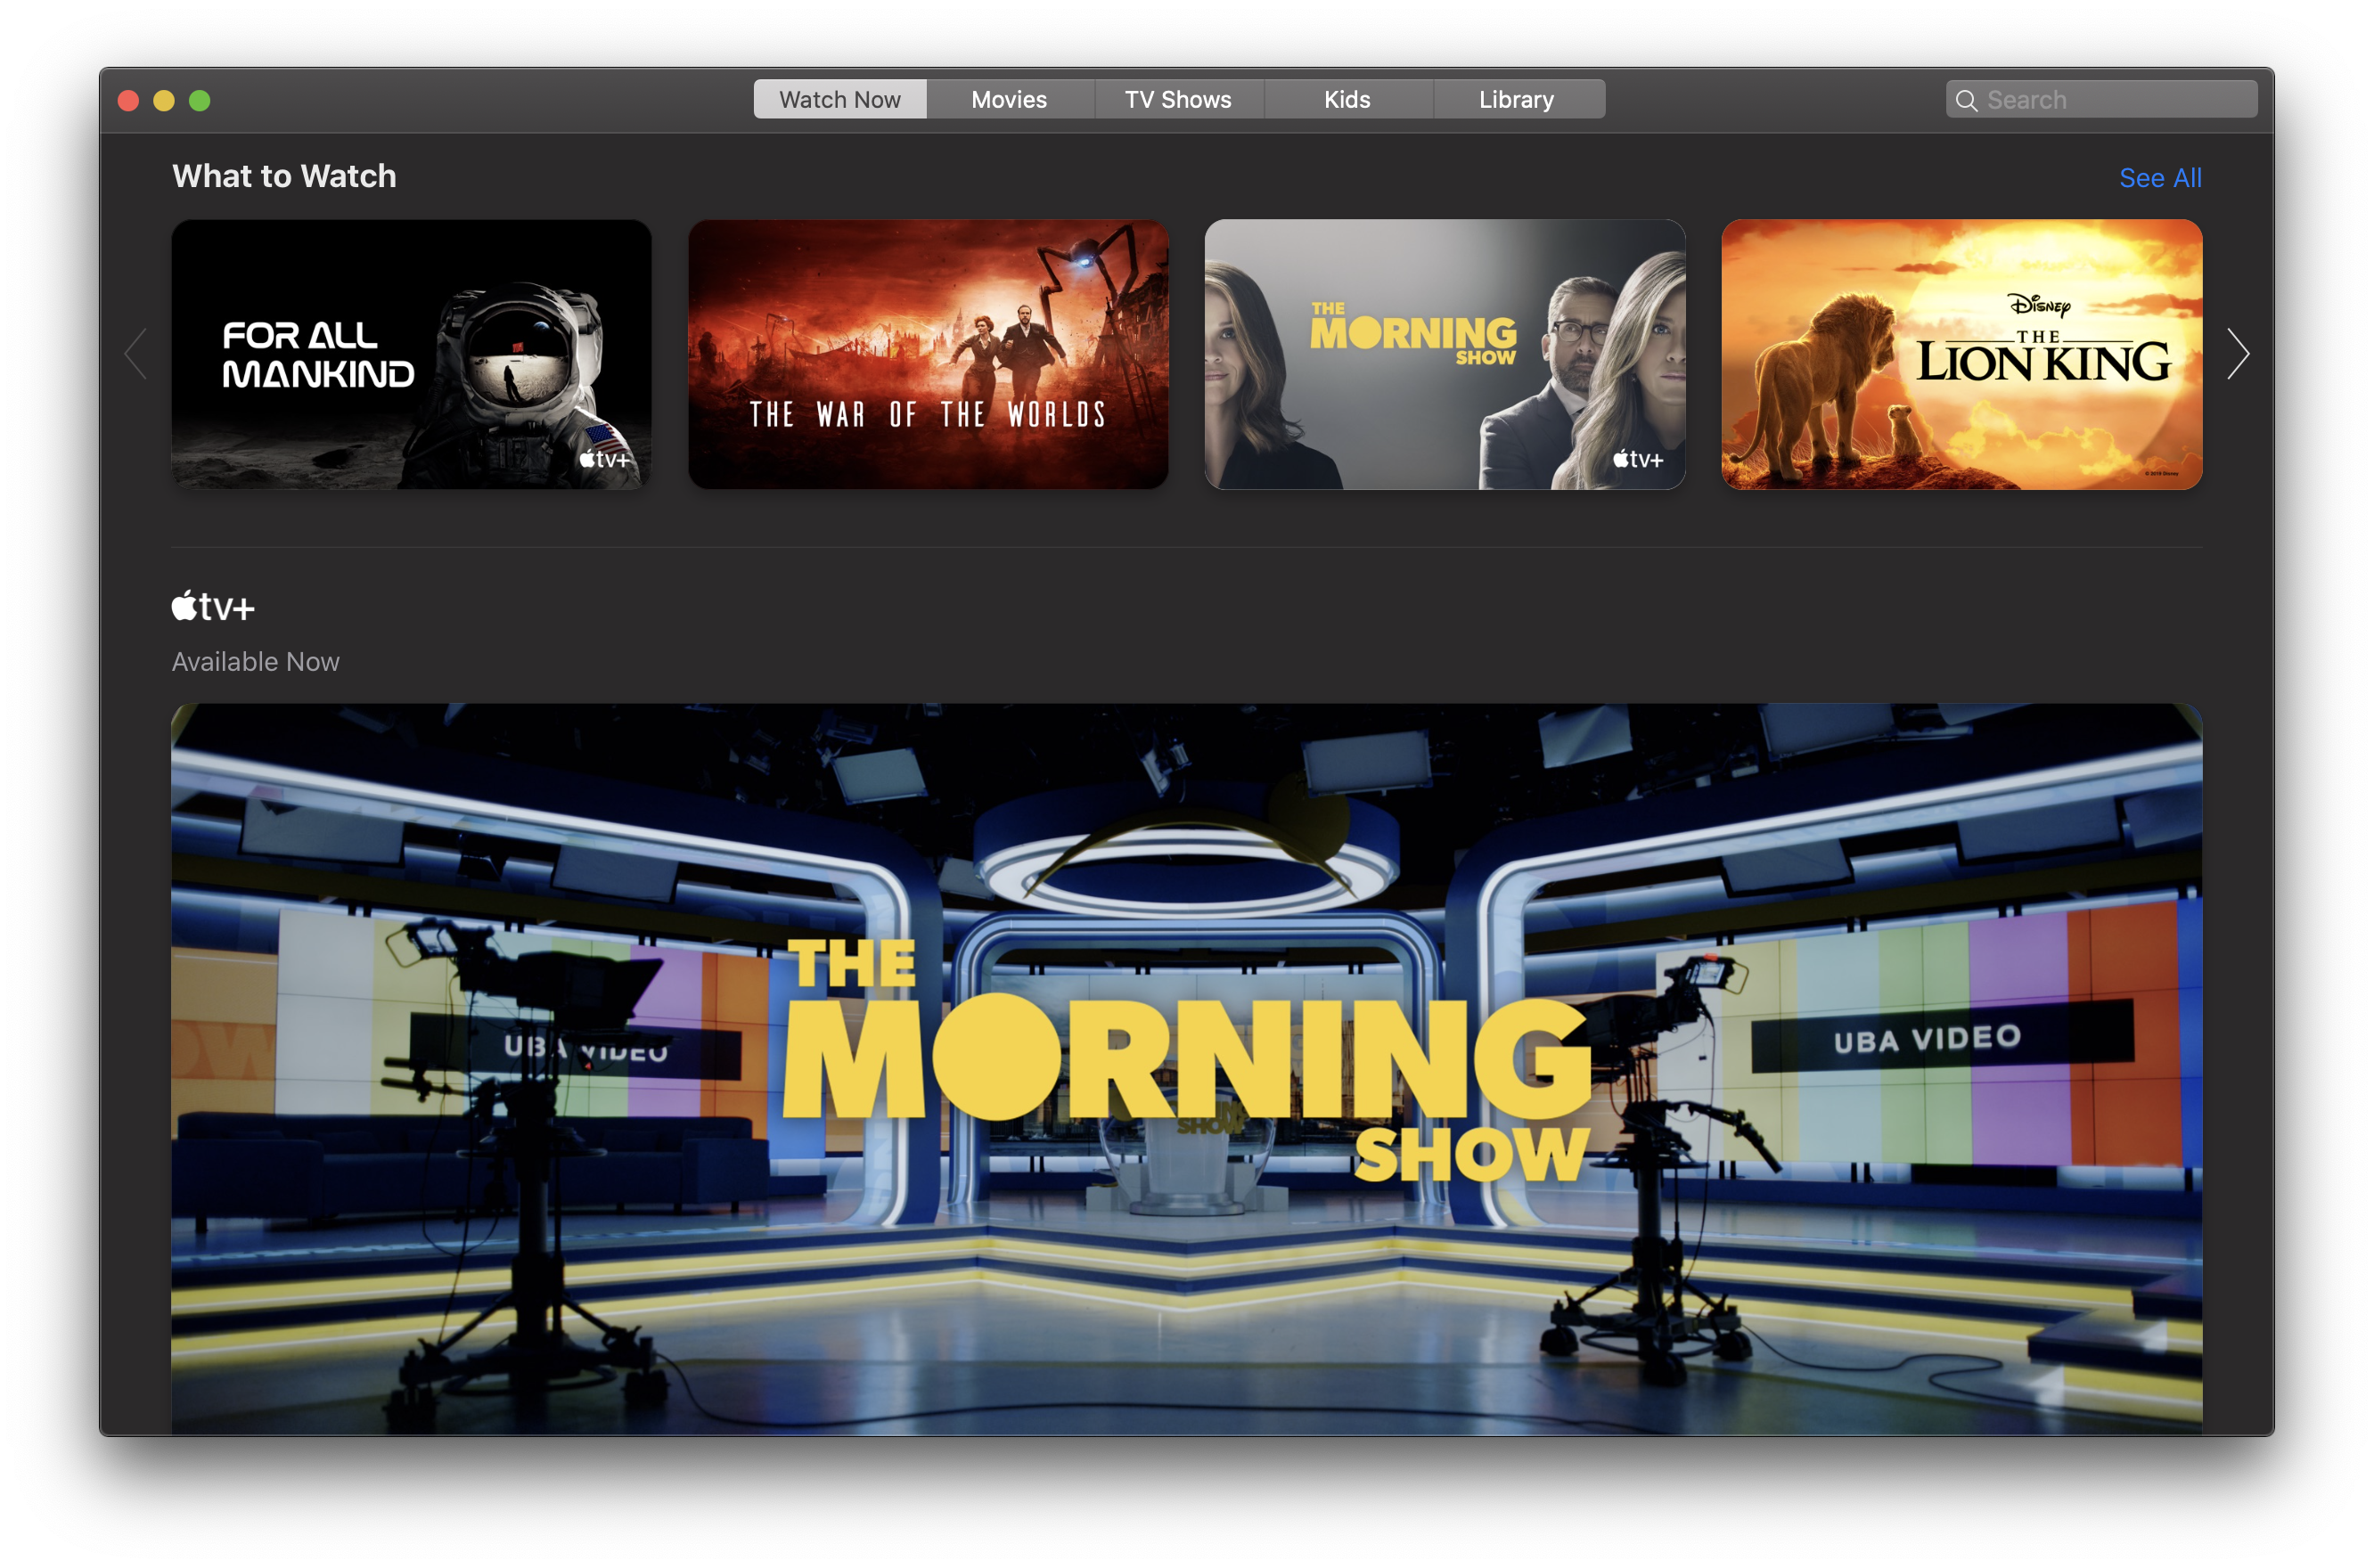
Task: Click the large Morning Show featured banner
Action: point(1186,1068)
